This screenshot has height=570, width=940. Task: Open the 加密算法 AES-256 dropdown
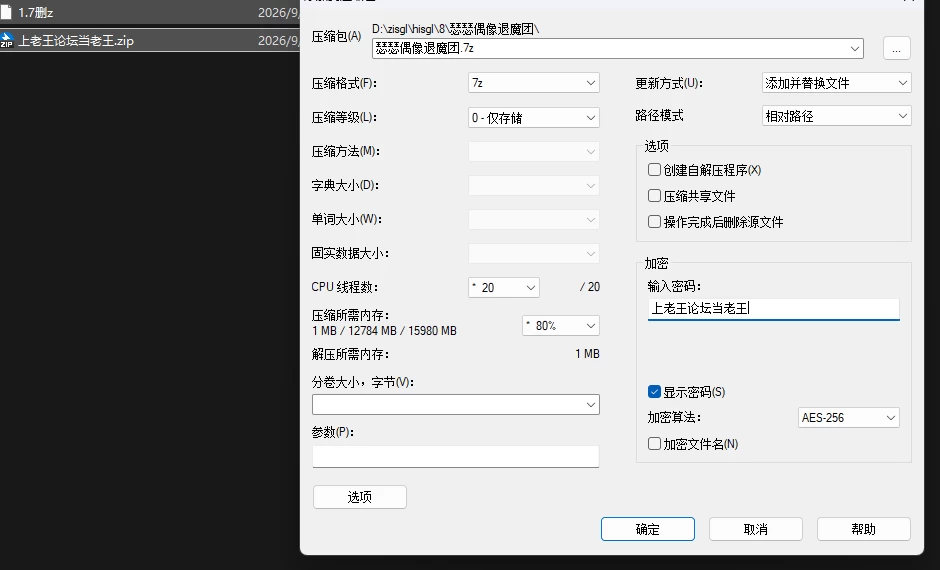(x=849, y=418)
